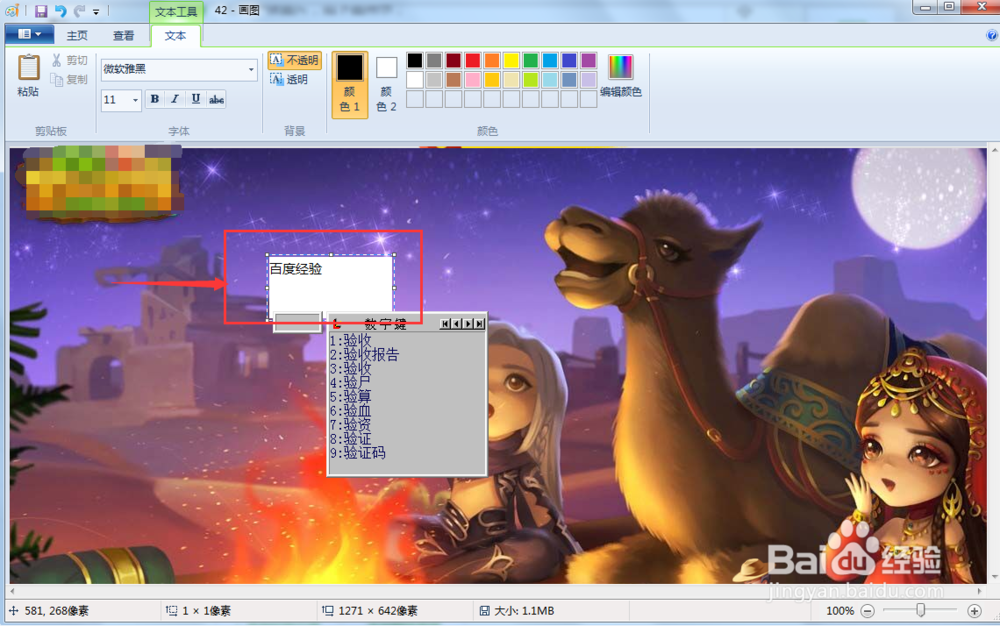Screen dimensions: 1000x626
Task: Pick the purple swatch in the top palette row
Action: [589, 61]
